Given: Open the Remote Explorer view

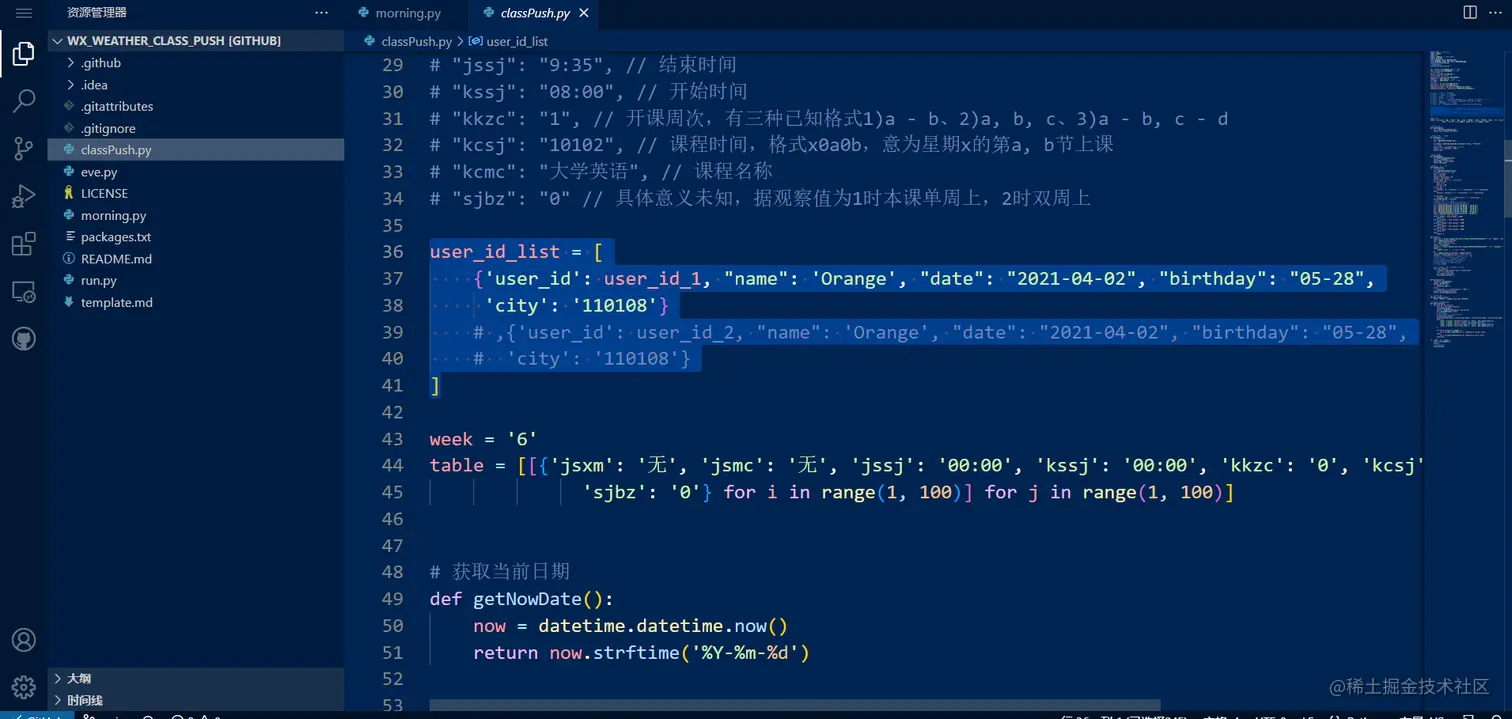Looking at the screenshot, I should 24,292.
